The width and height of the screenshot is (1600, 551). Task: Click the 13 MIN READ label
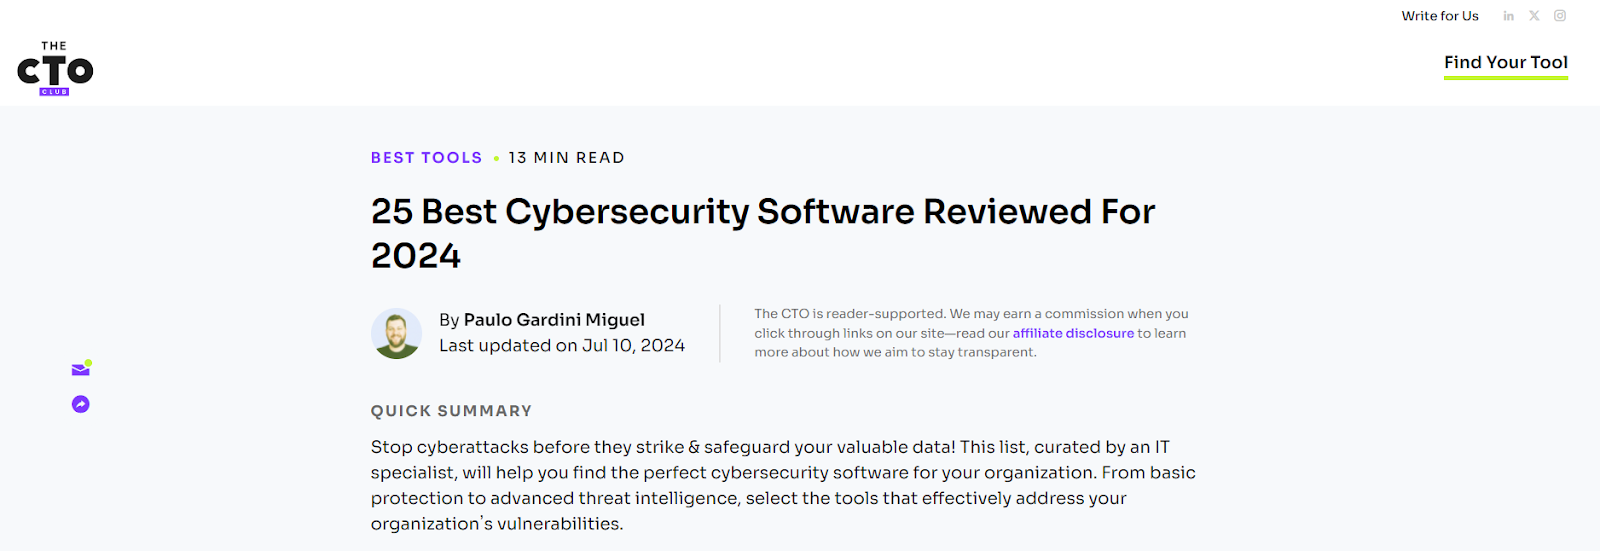(566, 158)
